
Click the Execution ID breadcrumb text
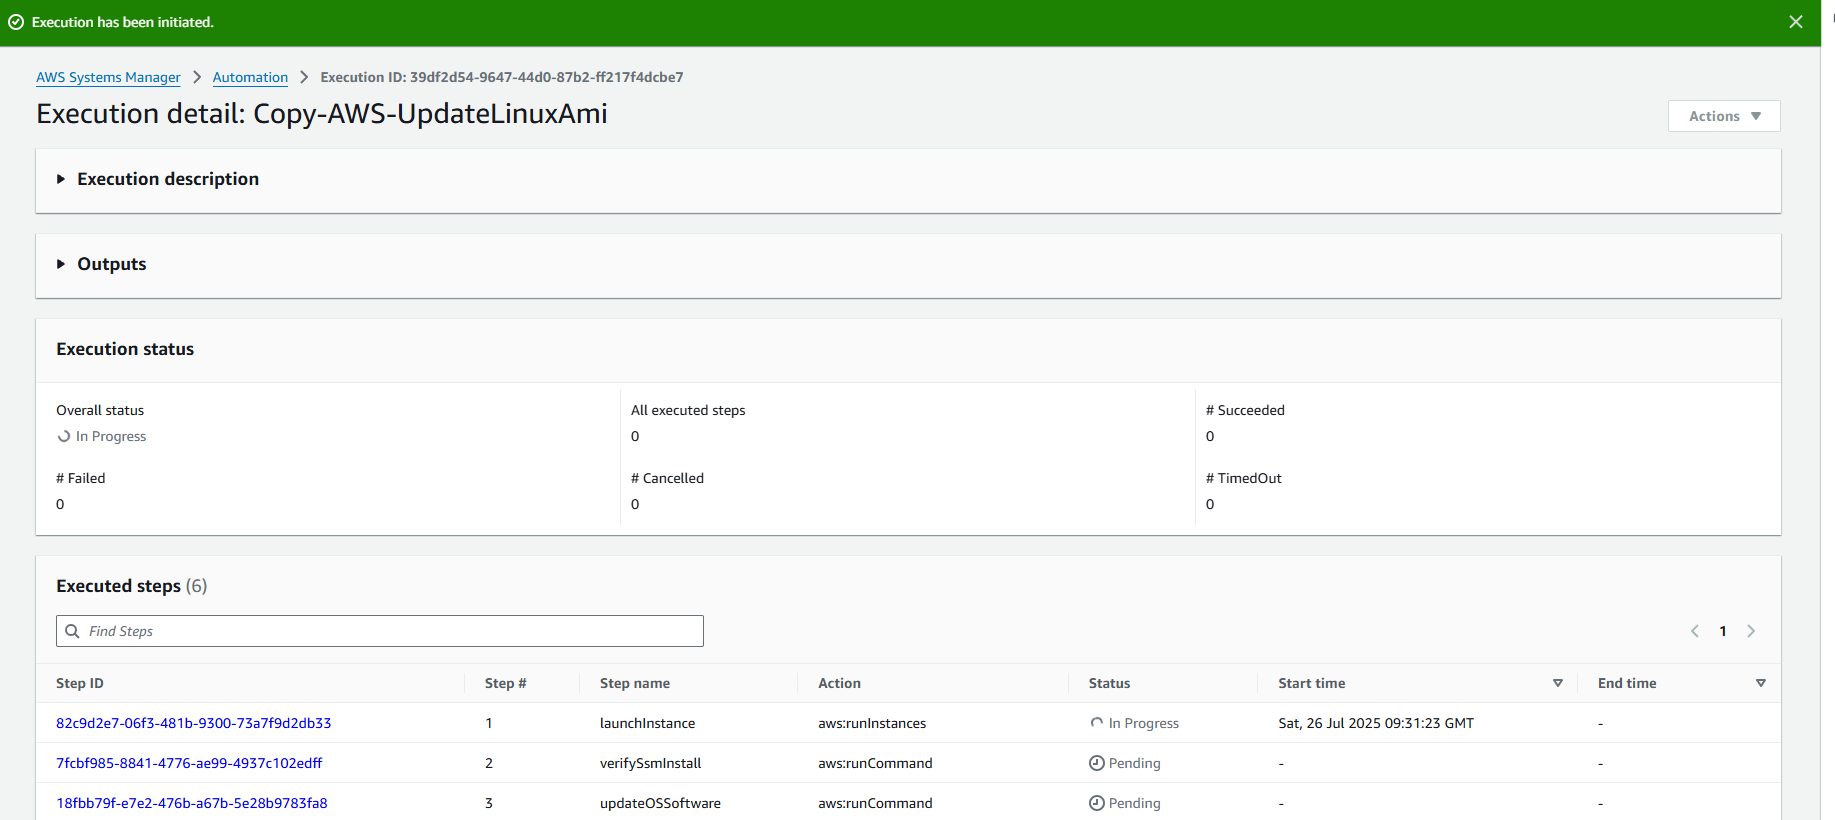point(502,77)
